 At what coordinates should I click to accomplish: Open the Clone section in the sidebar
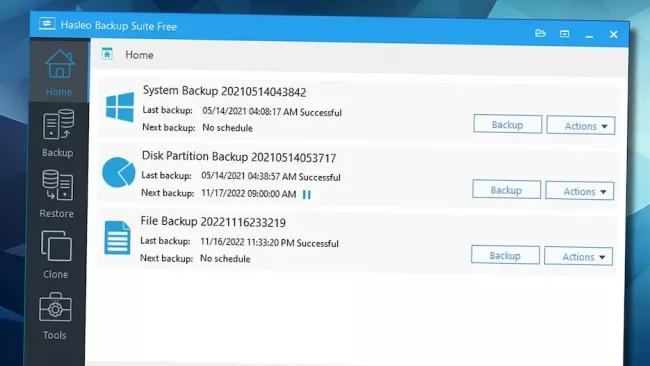point(56,255)
